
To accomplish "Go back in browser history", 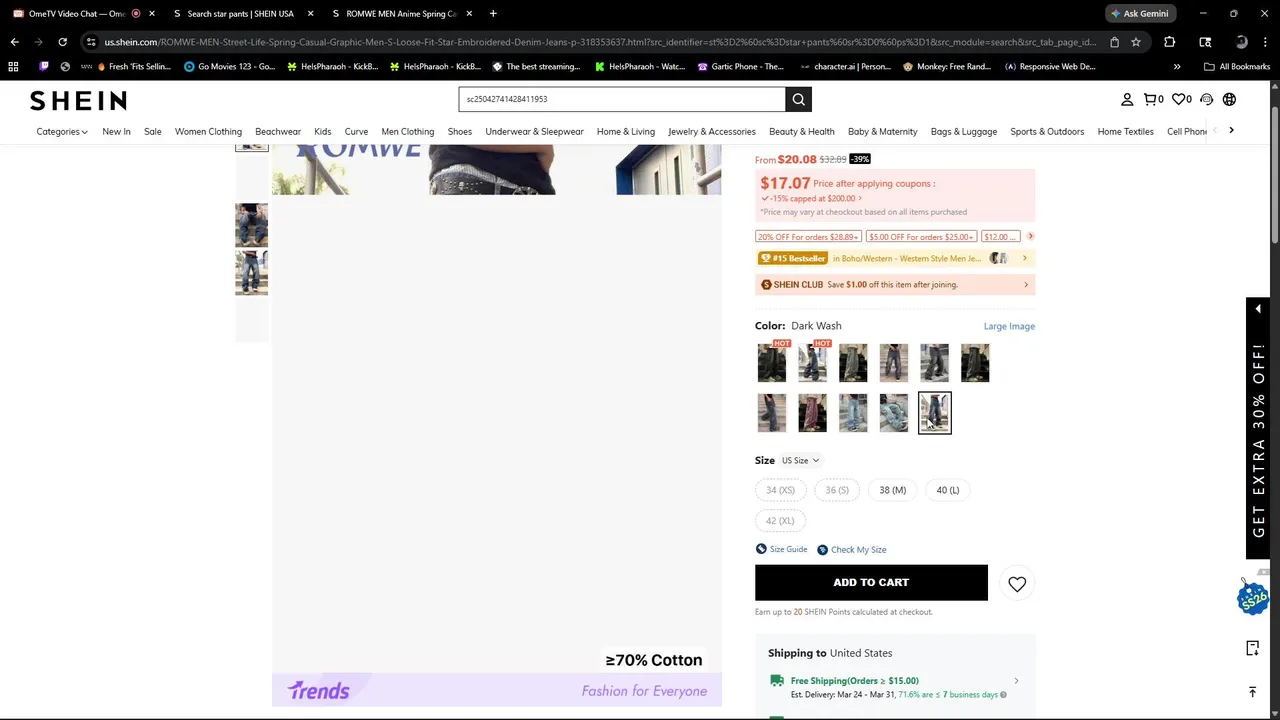I will pyautogui.click(x=14, y=42).
